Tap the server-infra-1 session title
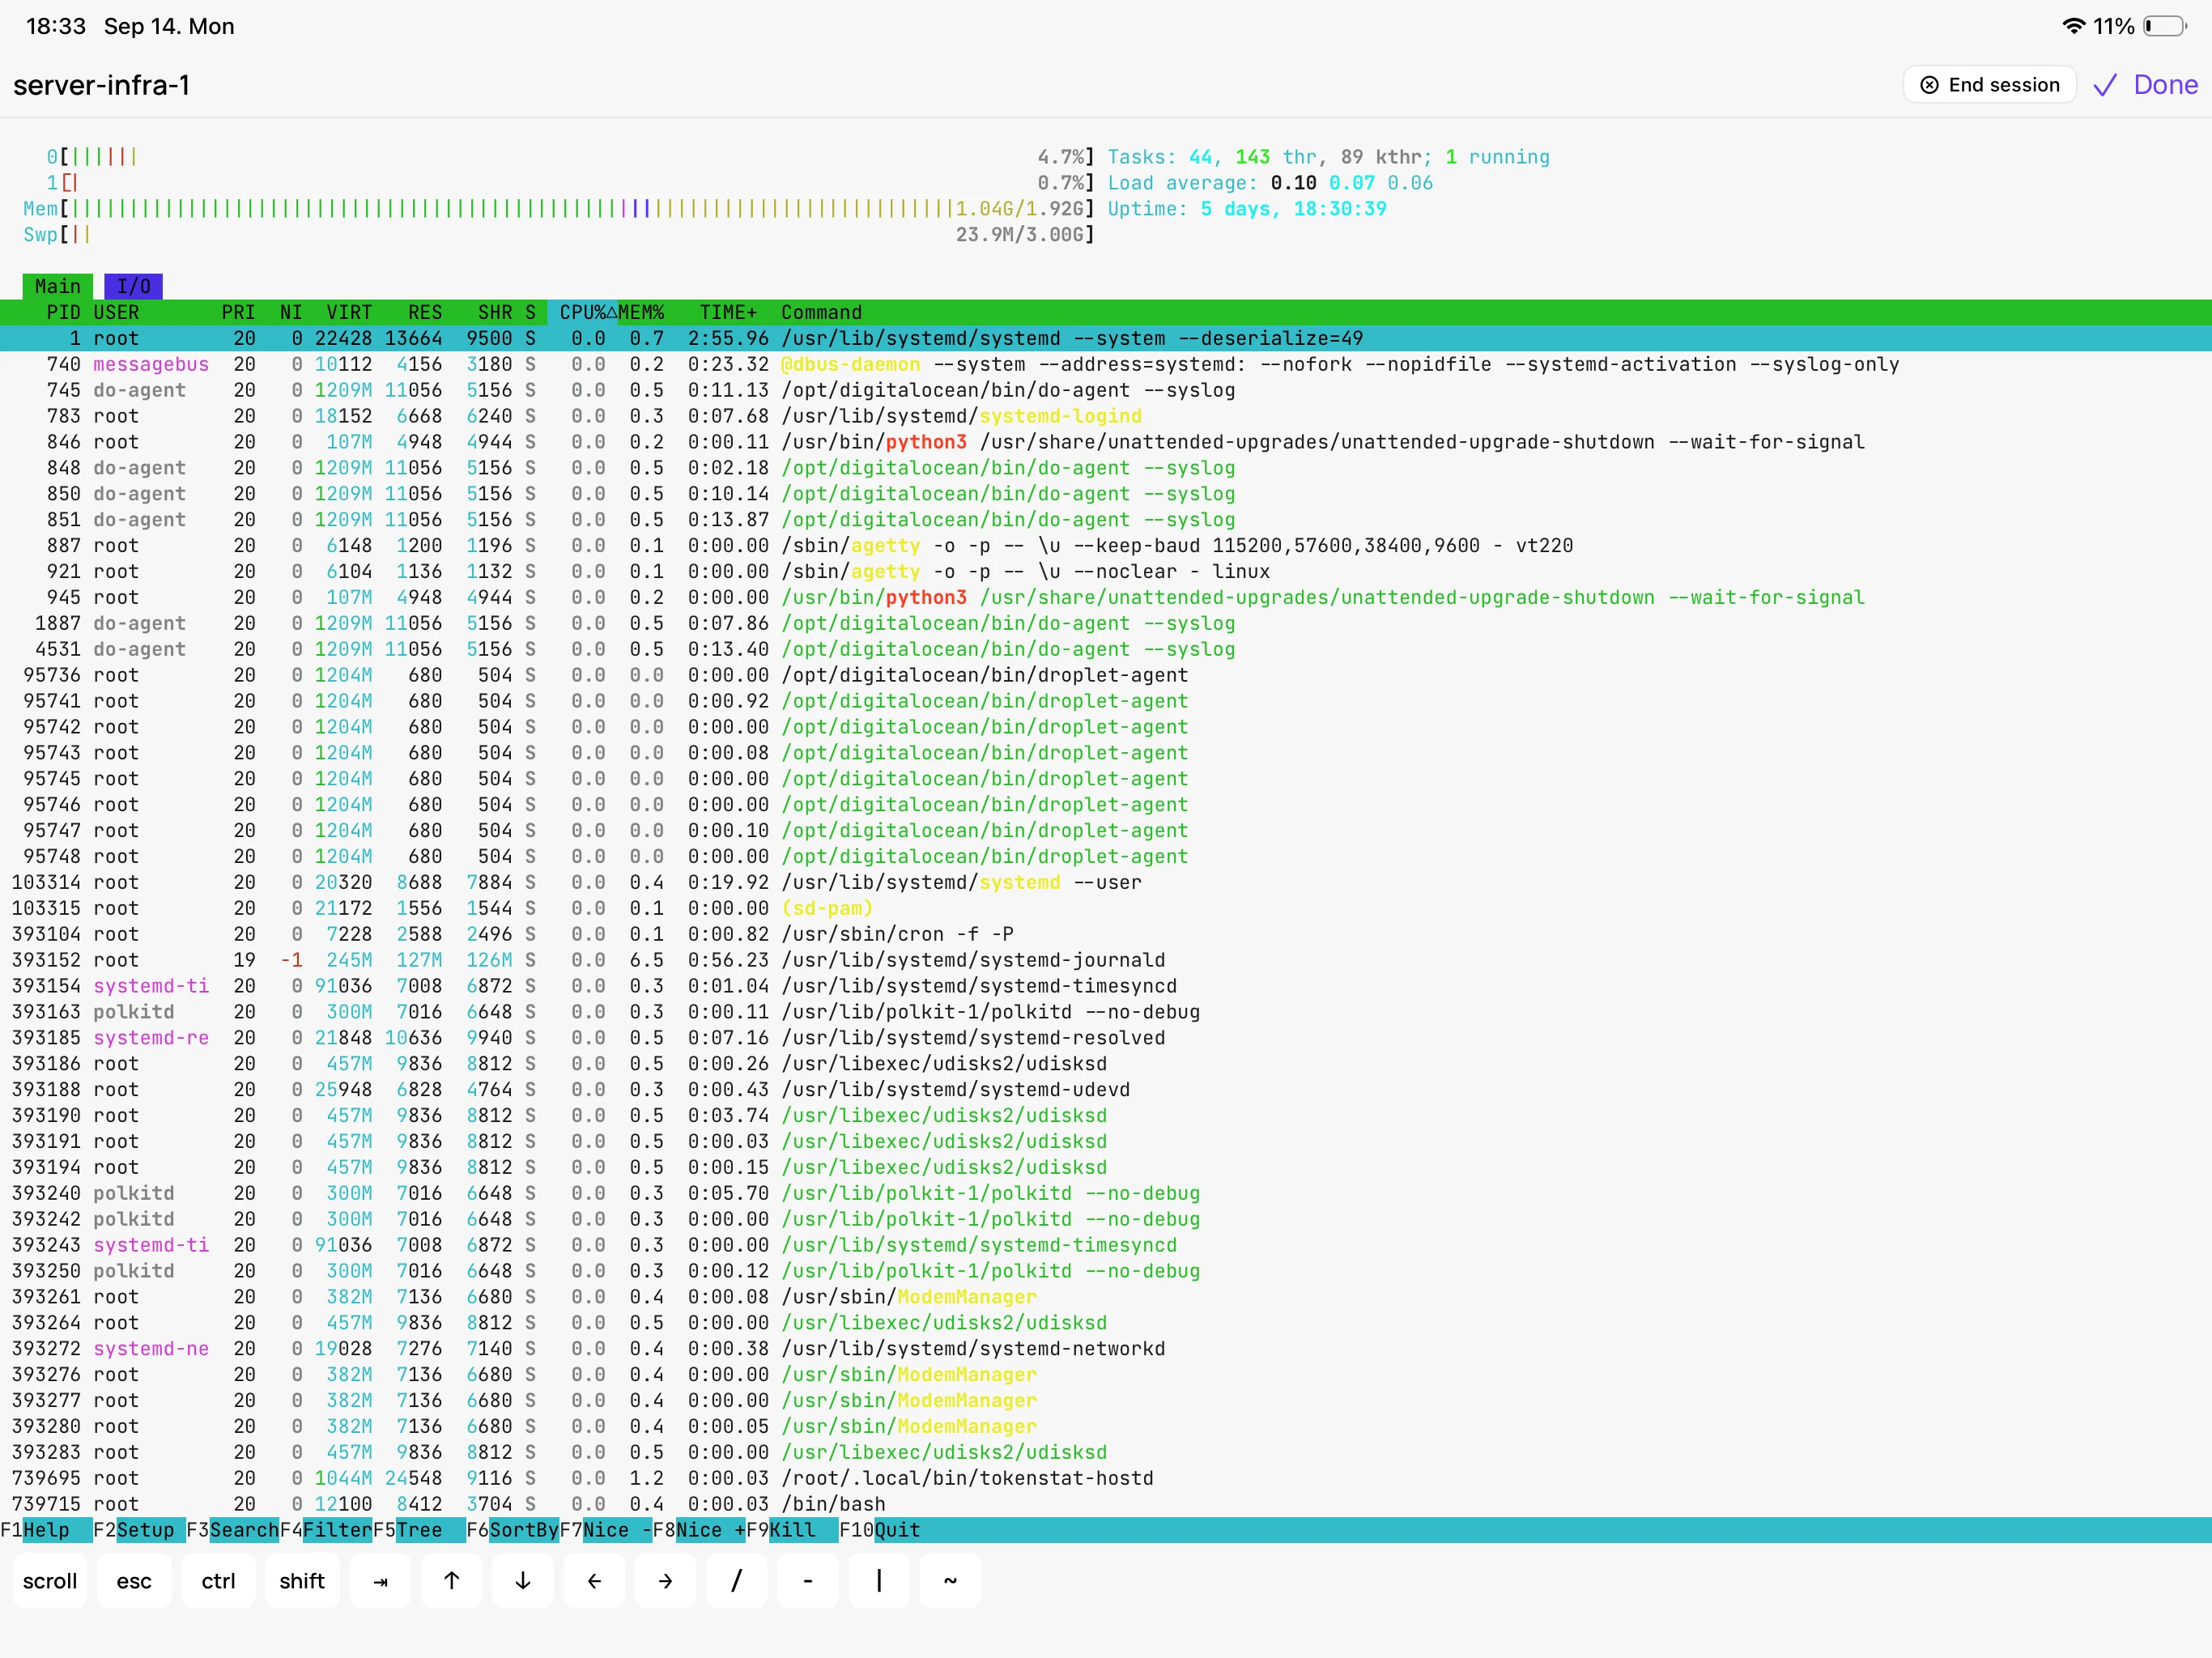 [101, 85]
